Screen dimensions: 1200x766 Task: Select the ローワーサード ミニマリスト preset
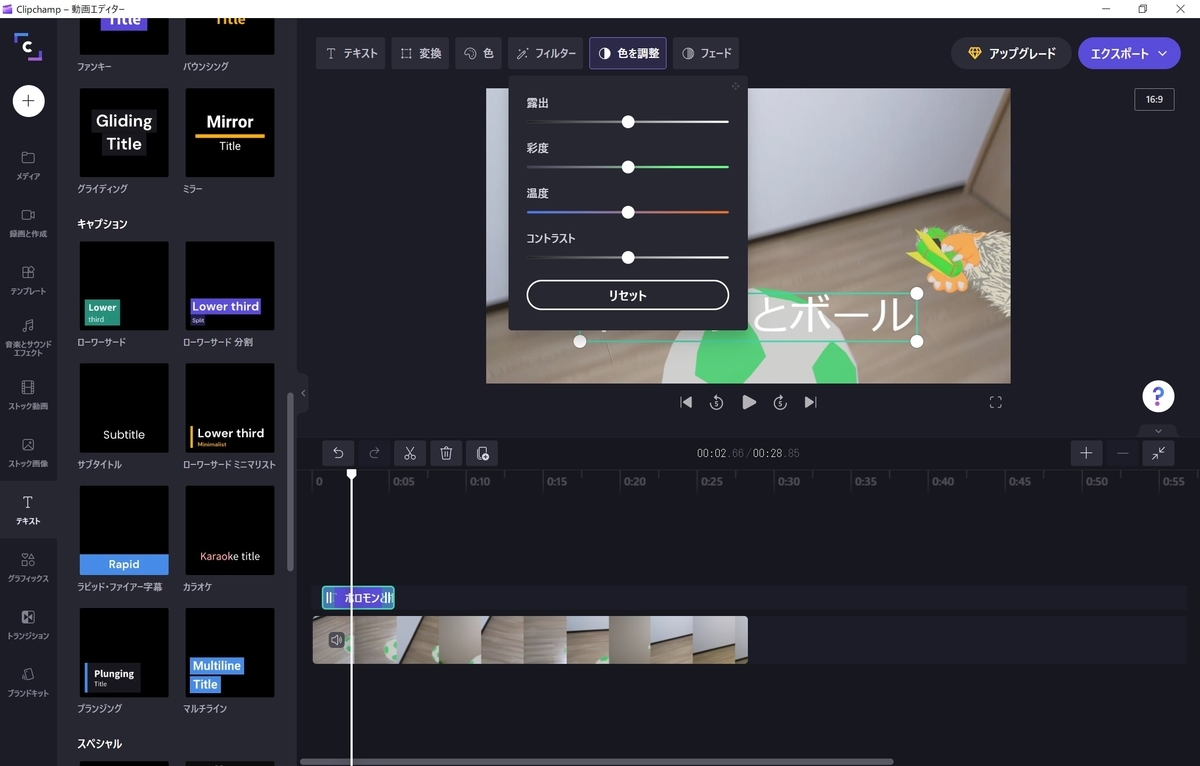230,408
